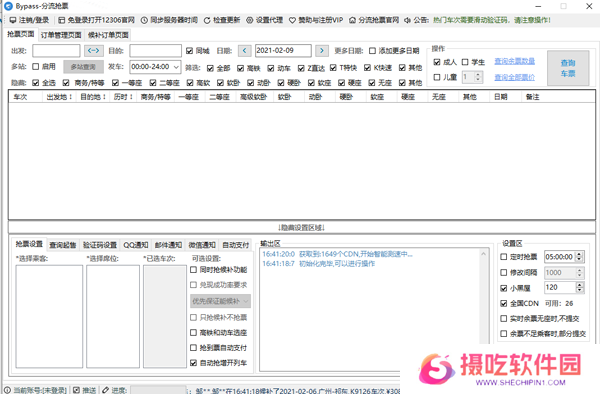Adjust the 定时抢票 time spinner
The width and height of the screenshot is (600, 394).
coord(579,257)
